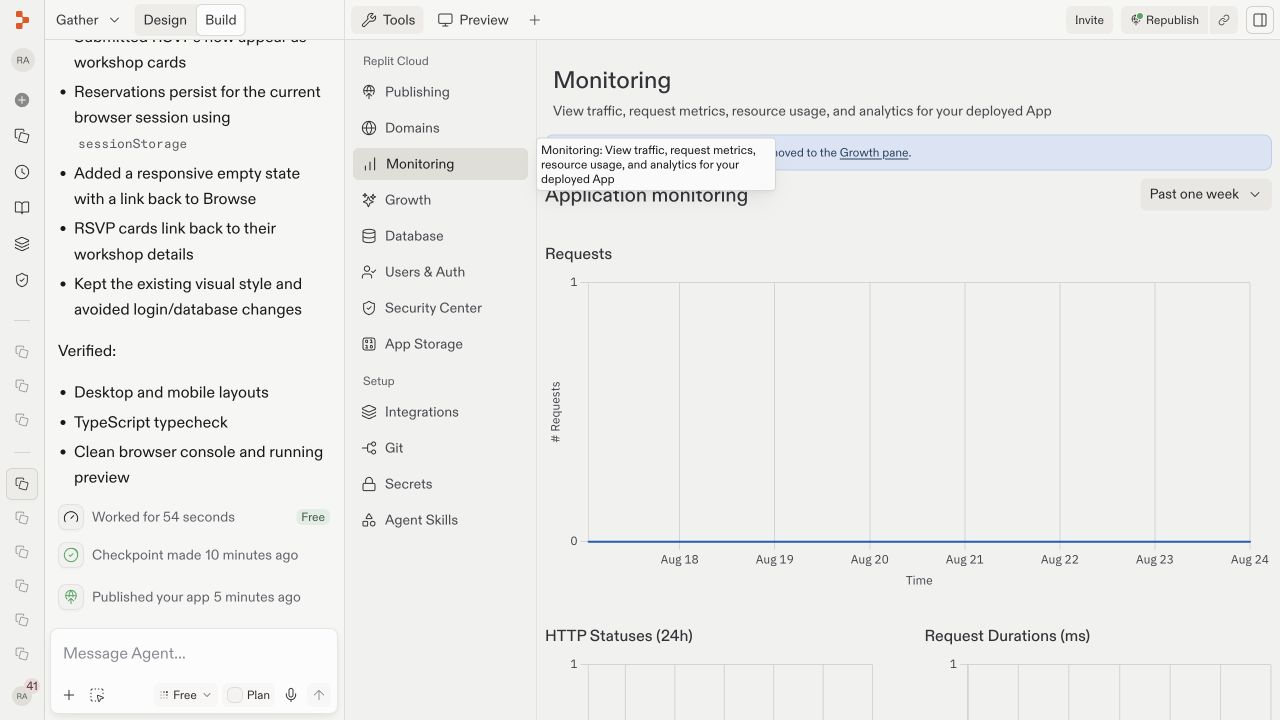Image resolution: width=1280 pixels, height=720 pixels.
Task: Click the 'HTTP Statuses (24h)' heading
Action: [x=619, y=636]
